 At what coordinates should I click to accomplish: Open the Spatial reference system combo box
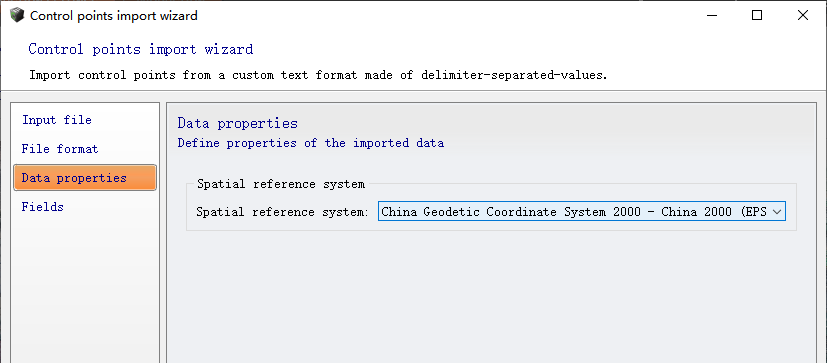(x=582, y=212)
